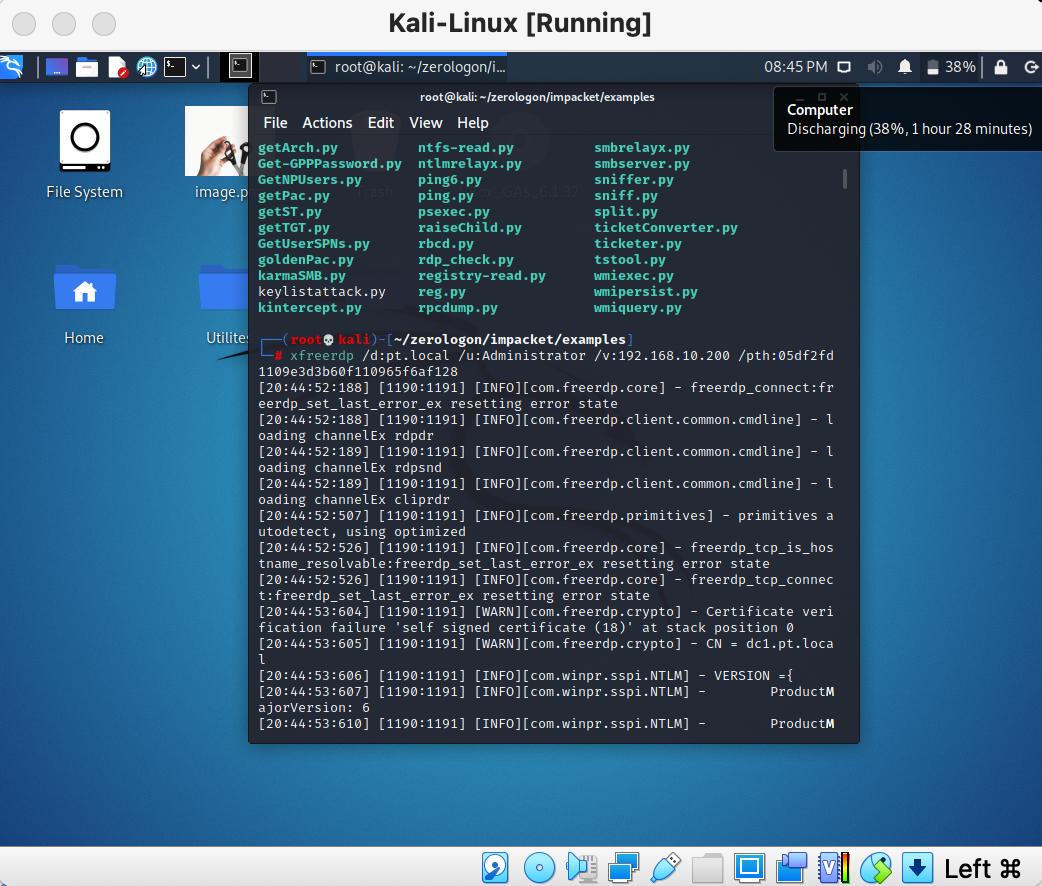Click VirtualBox network adapters icon

[623, 868]
